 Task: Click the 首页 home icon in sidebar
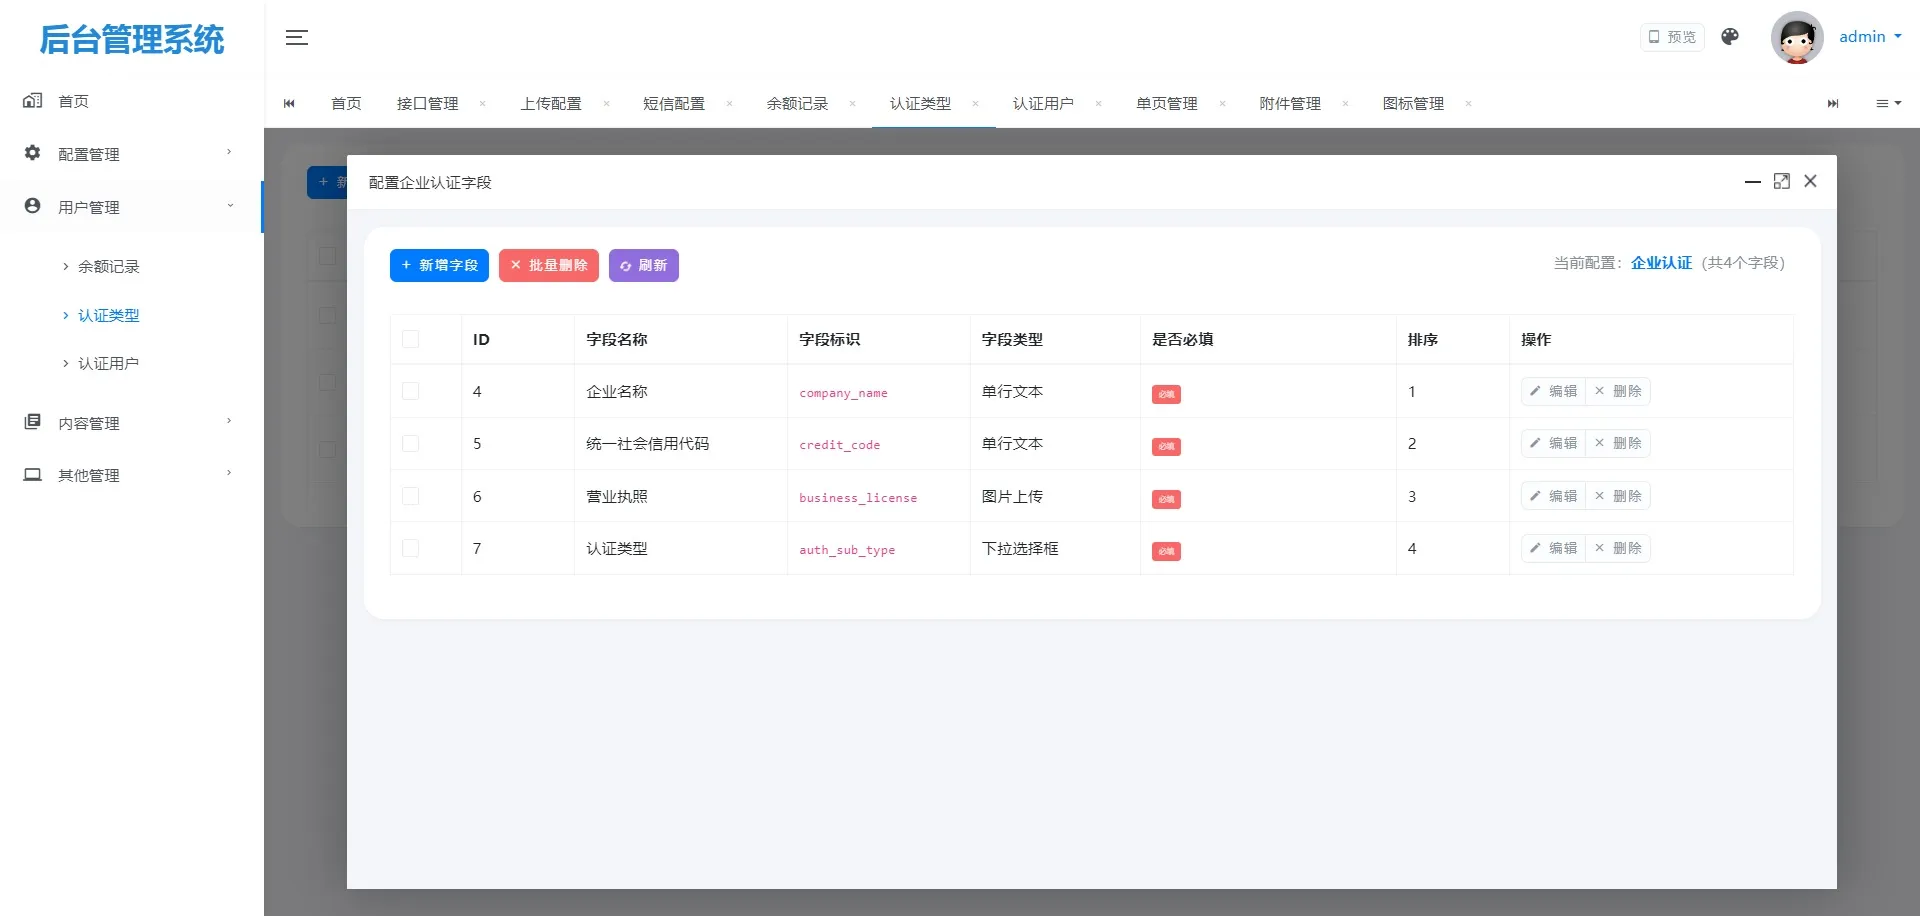point(31,100)
